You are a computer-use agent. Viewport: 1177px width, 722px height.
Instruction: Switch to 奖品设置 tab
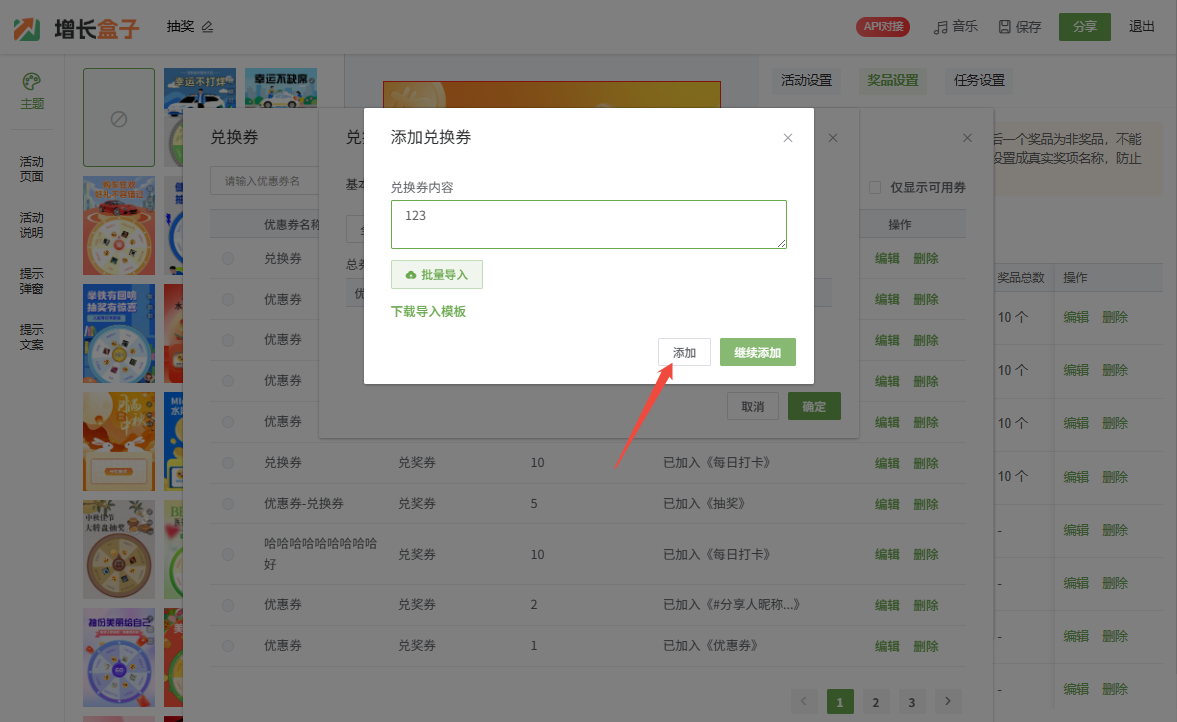[x=893, y=80]
